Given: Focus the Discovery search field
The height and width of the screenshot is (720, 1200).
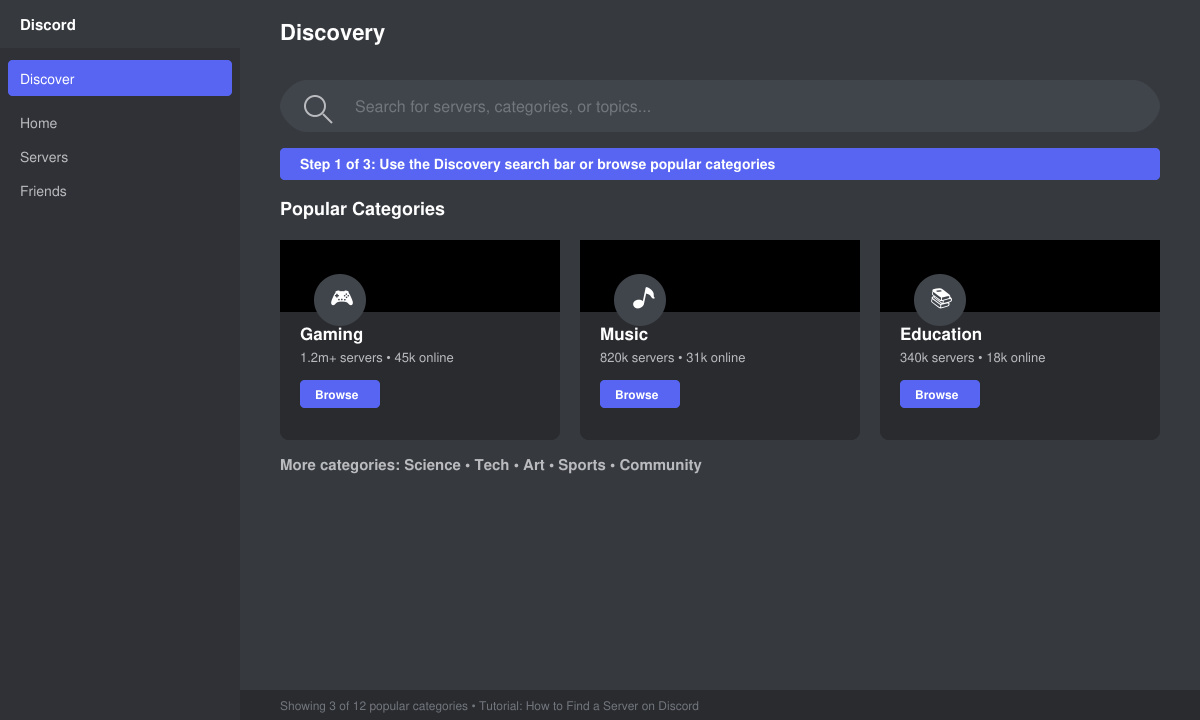Looking at the screenshot, I should (x=720, y=106).
